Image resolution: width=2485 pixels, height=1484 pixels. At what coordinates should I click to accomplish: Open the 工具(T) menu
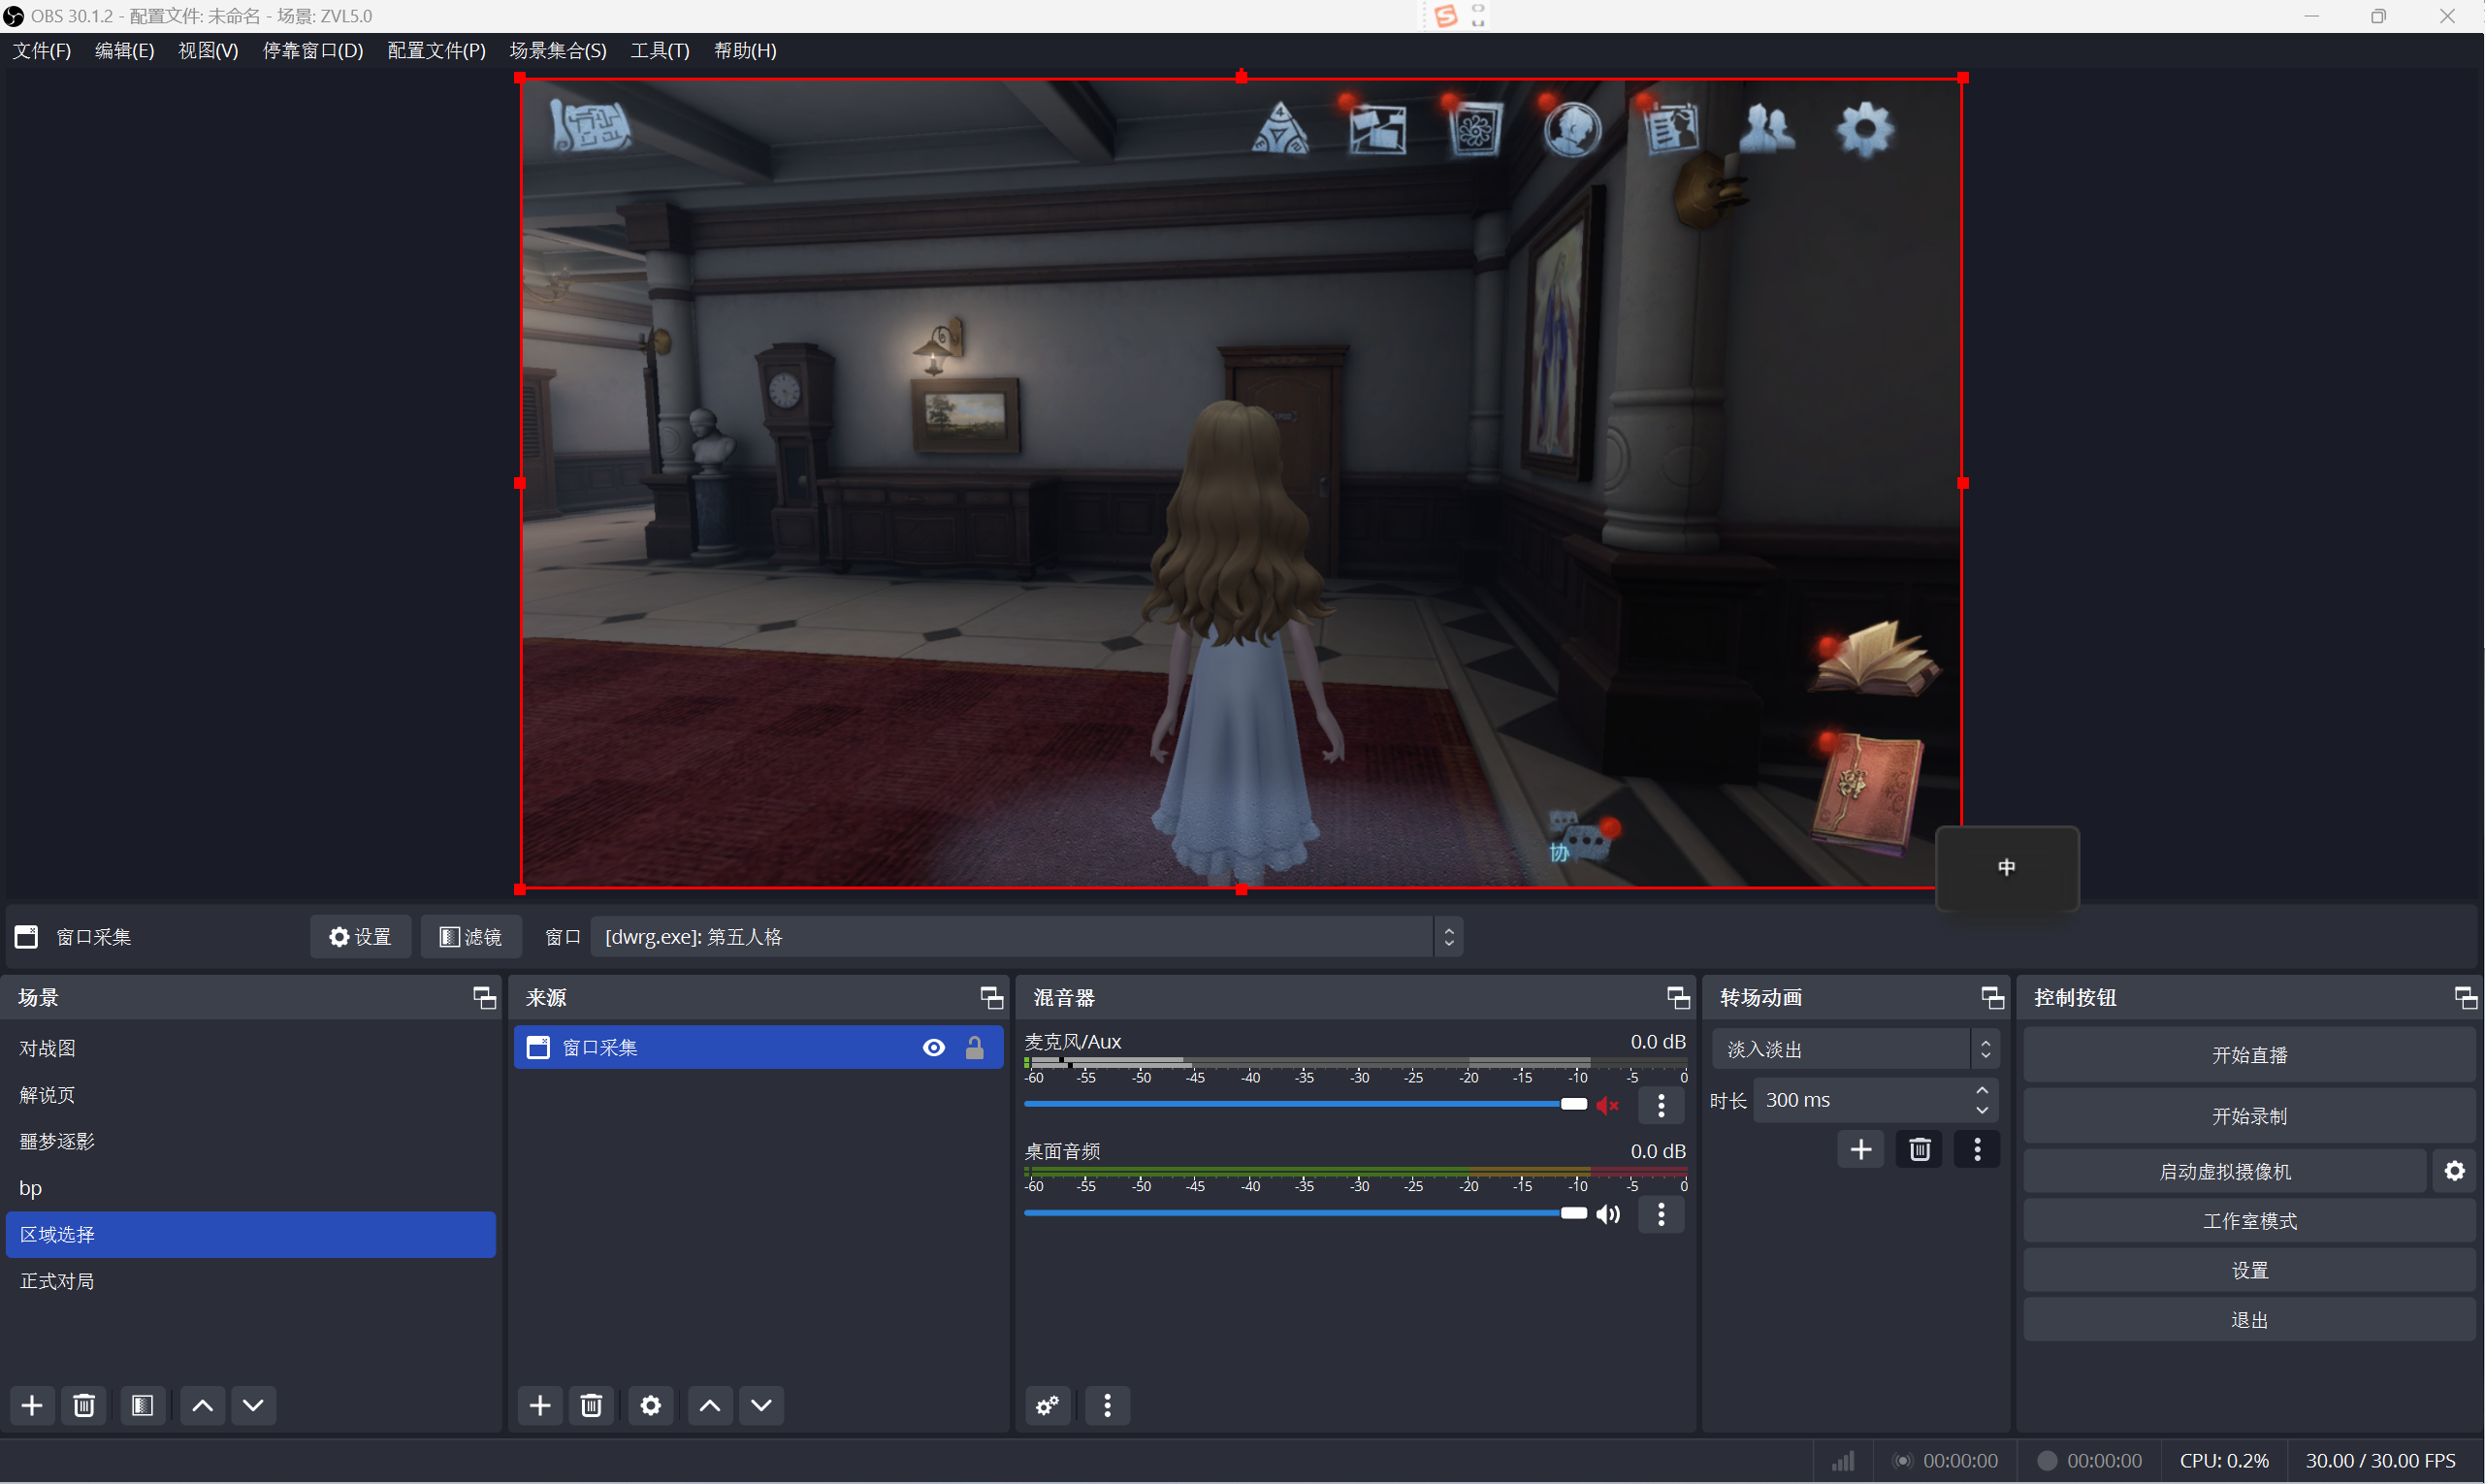point(660,50)
